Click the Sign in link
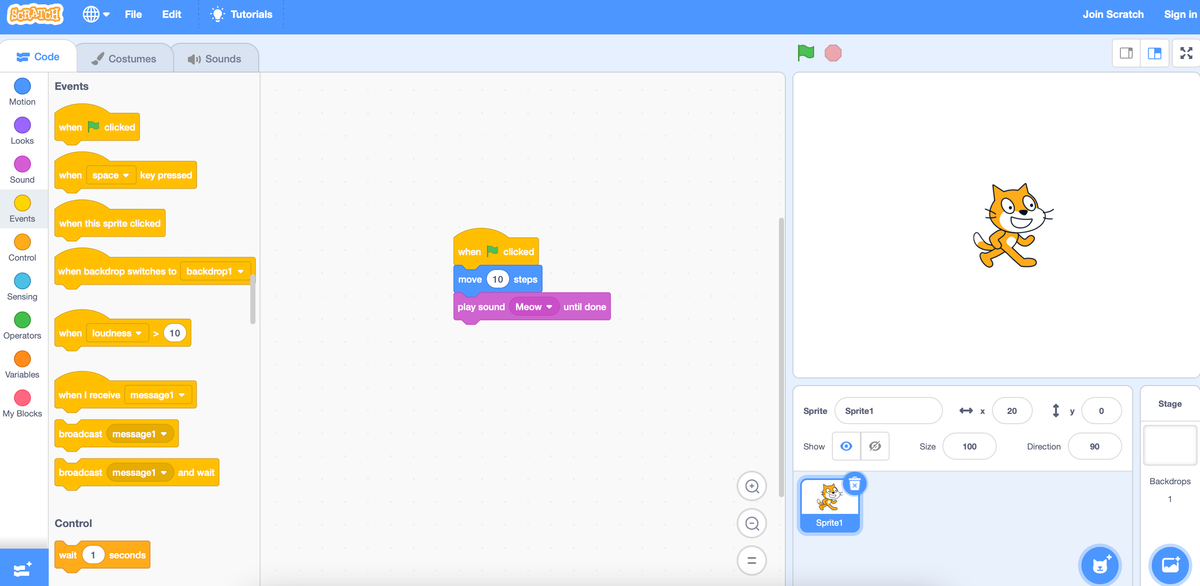This screenshot has width=1200, height=586. [1180, 15]
